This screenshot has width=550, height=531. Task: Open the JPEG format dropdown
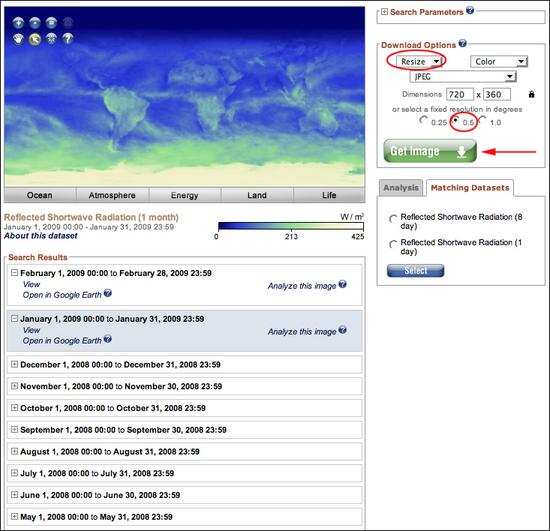click(x=463, y=77)
